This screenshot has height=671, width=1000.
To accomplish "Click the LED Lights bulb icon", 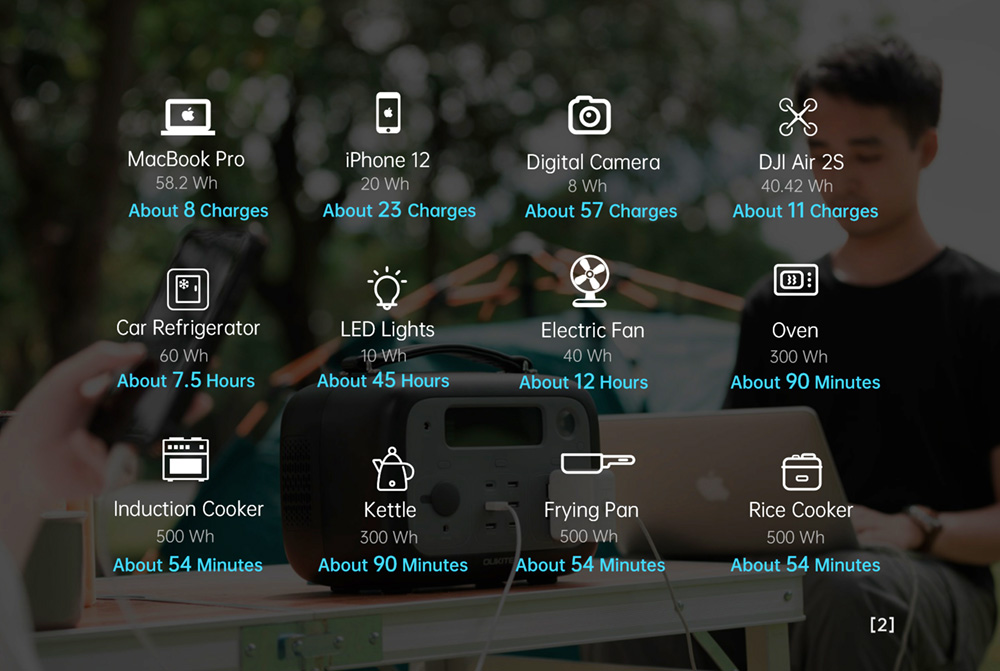I will [387, 288].
